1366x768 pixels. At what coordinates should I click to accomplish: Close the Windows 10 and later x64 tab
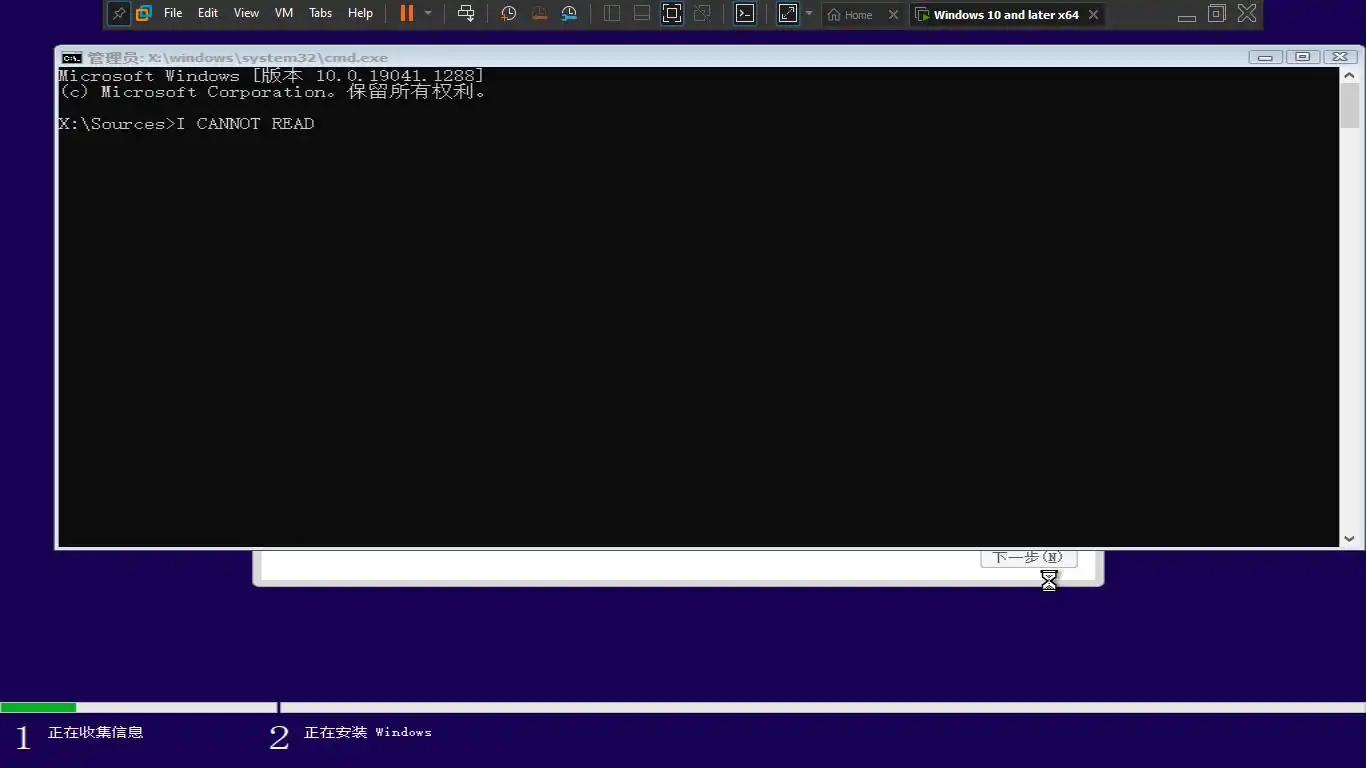(1094, 15)
